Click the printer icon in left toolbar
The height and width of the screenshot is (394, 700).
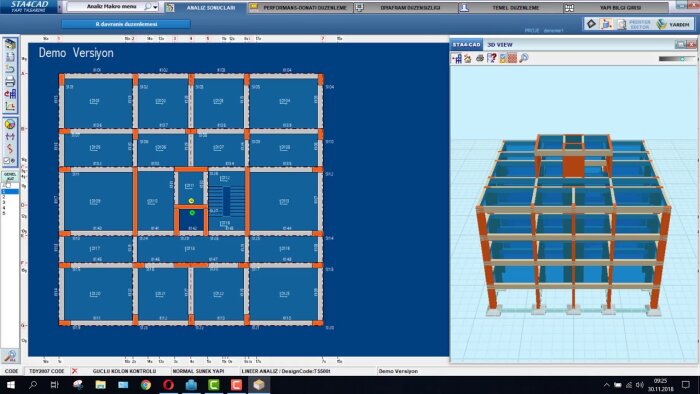point(10,81)
